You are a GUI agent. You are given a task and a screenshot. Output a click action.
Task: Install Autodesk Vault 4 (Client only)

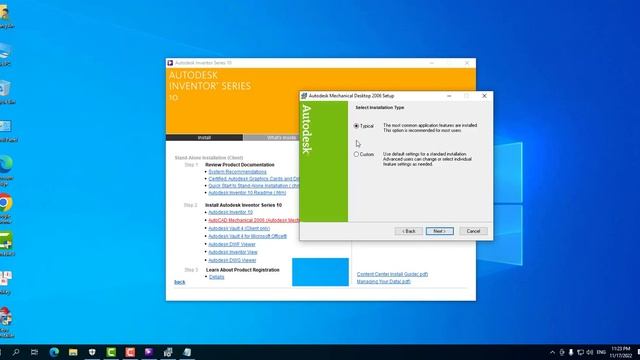239,228
